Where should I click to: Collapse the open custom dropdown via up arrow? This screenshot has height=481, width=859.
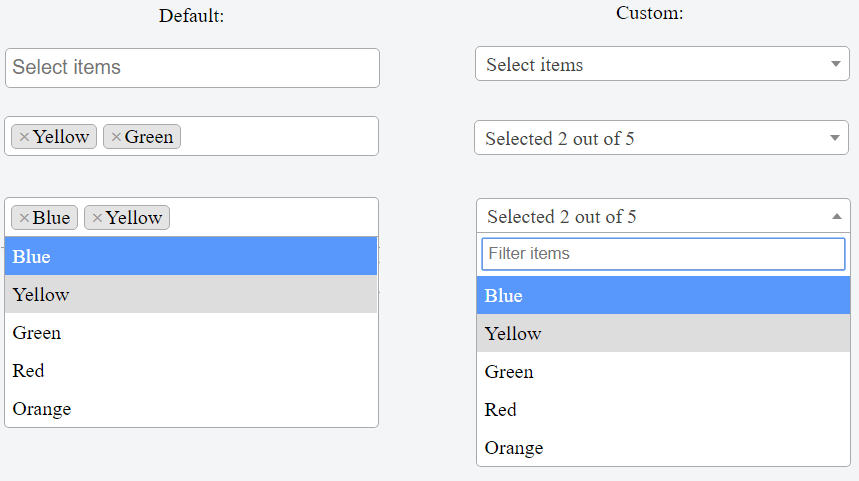tap(836, 216)
